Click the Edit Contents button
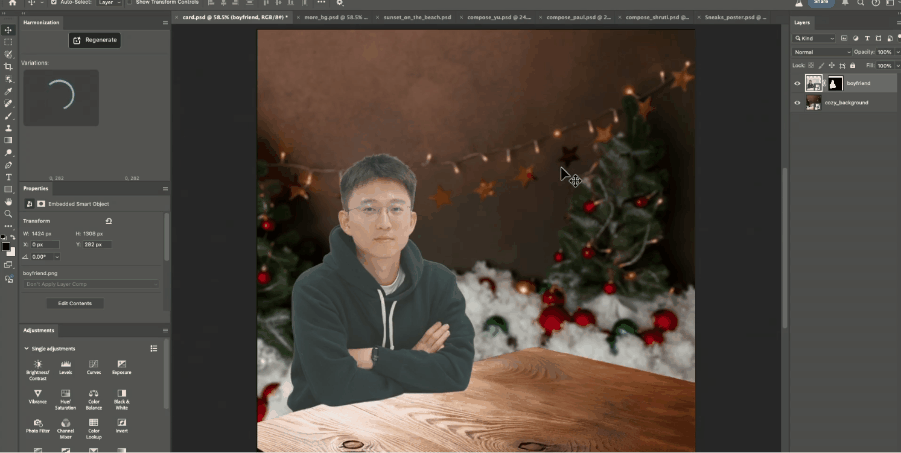This screenshot has width=901, height=453. 74,303
